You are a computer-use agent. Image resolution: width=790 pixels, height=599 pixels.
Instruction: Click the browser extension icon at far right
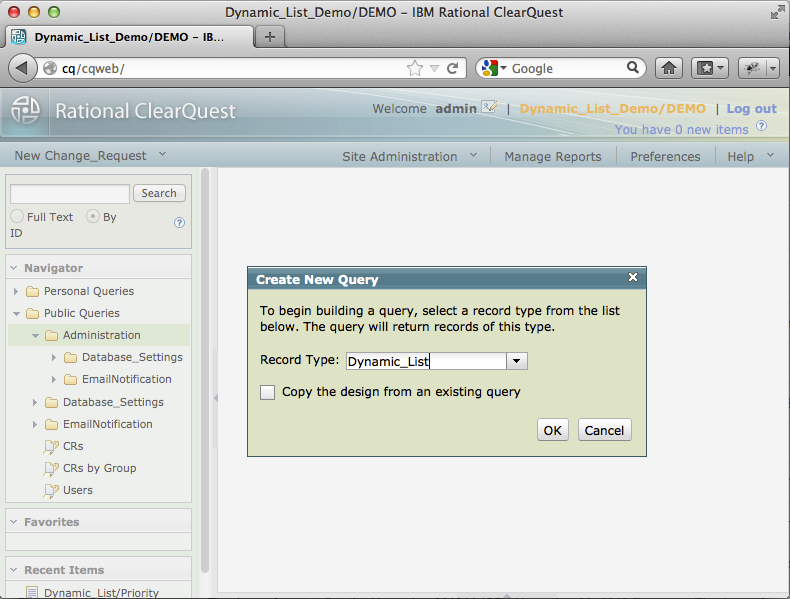(752, 68)
